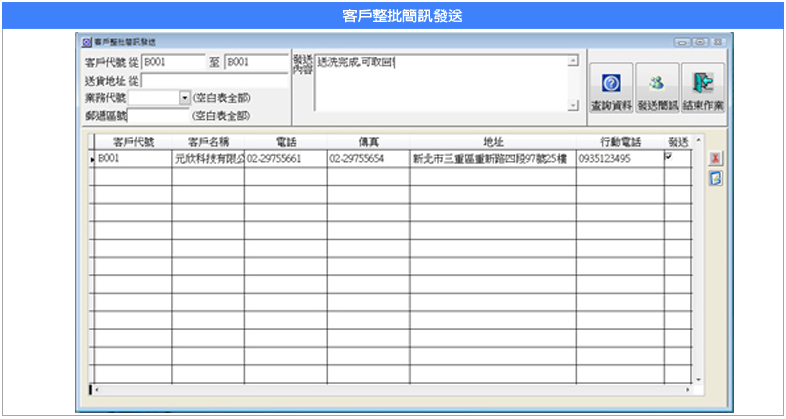This screenshot has height=419, width=786.
Task: Select the address cell of row B001
Action: (492, 158)
